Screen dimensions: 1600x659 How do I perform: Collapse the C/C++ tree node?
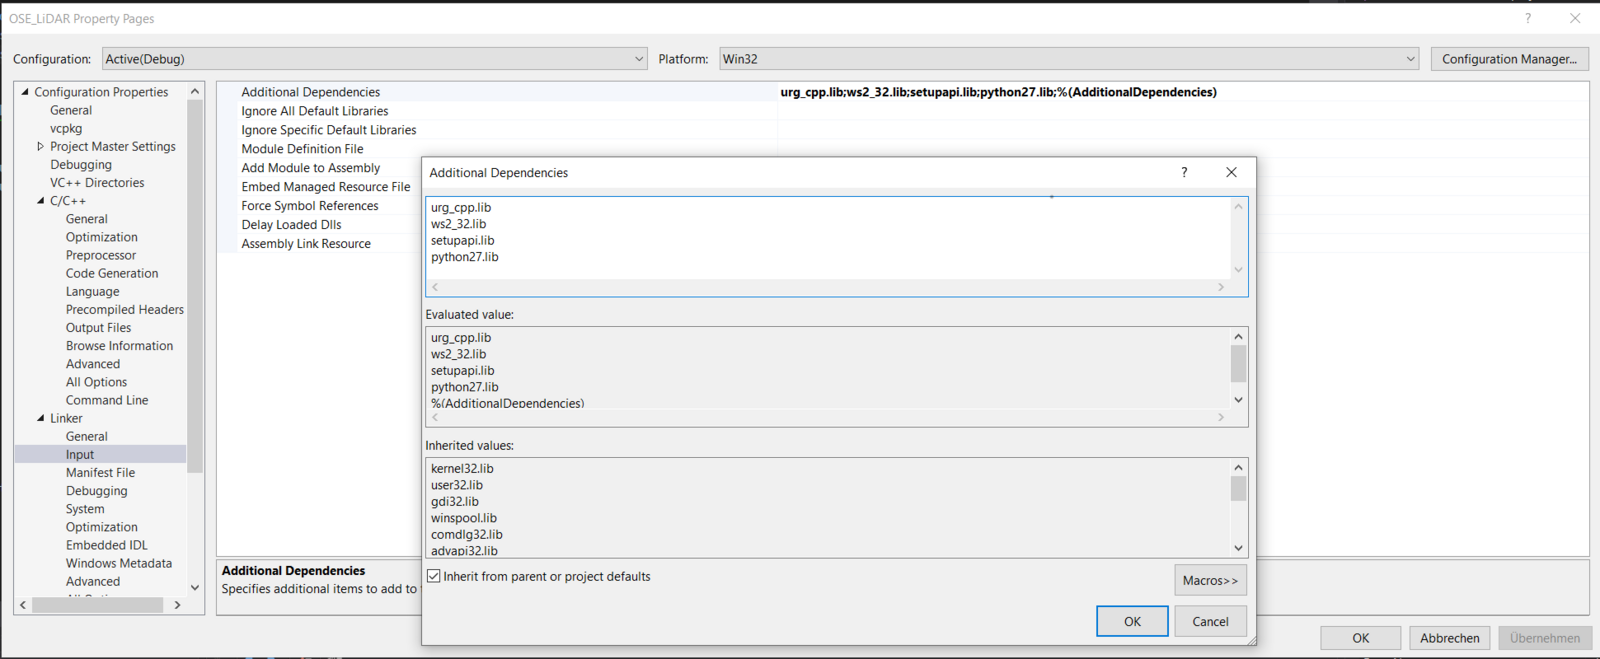pyautogui.click(x=41, y=201)
